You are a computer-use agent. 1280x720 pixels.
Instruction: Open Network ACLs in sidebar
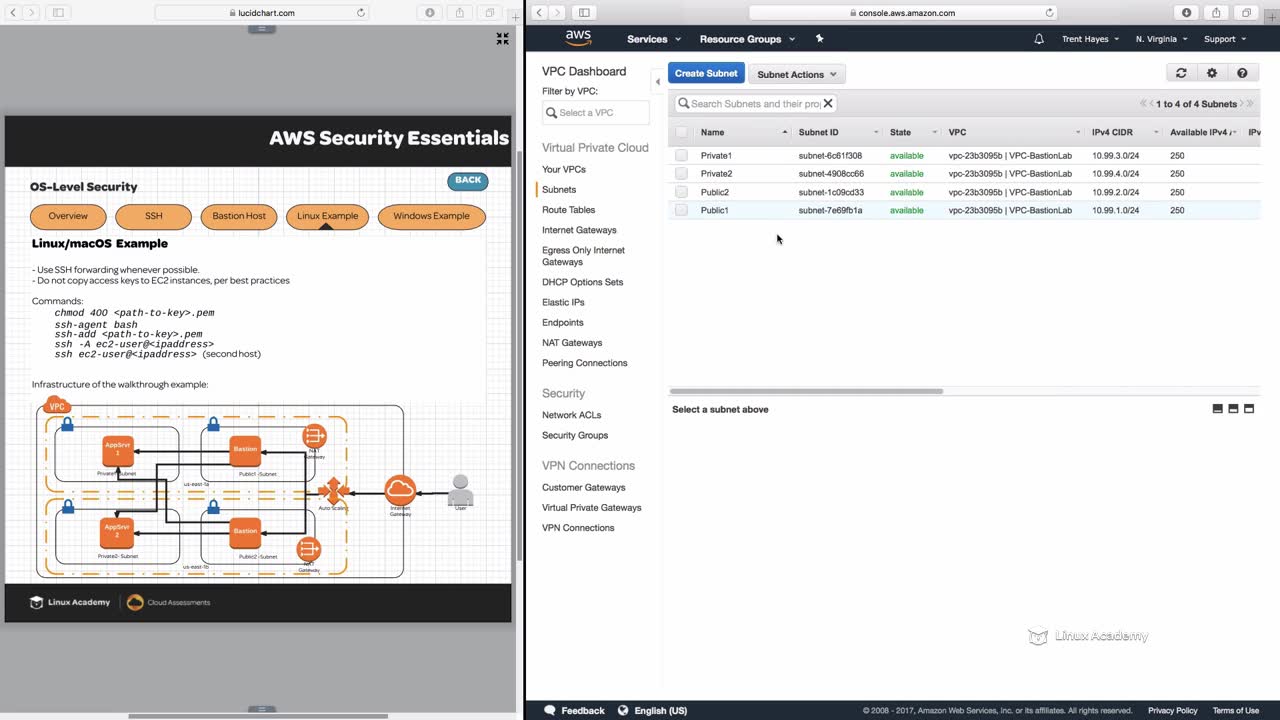click(571, 415)
